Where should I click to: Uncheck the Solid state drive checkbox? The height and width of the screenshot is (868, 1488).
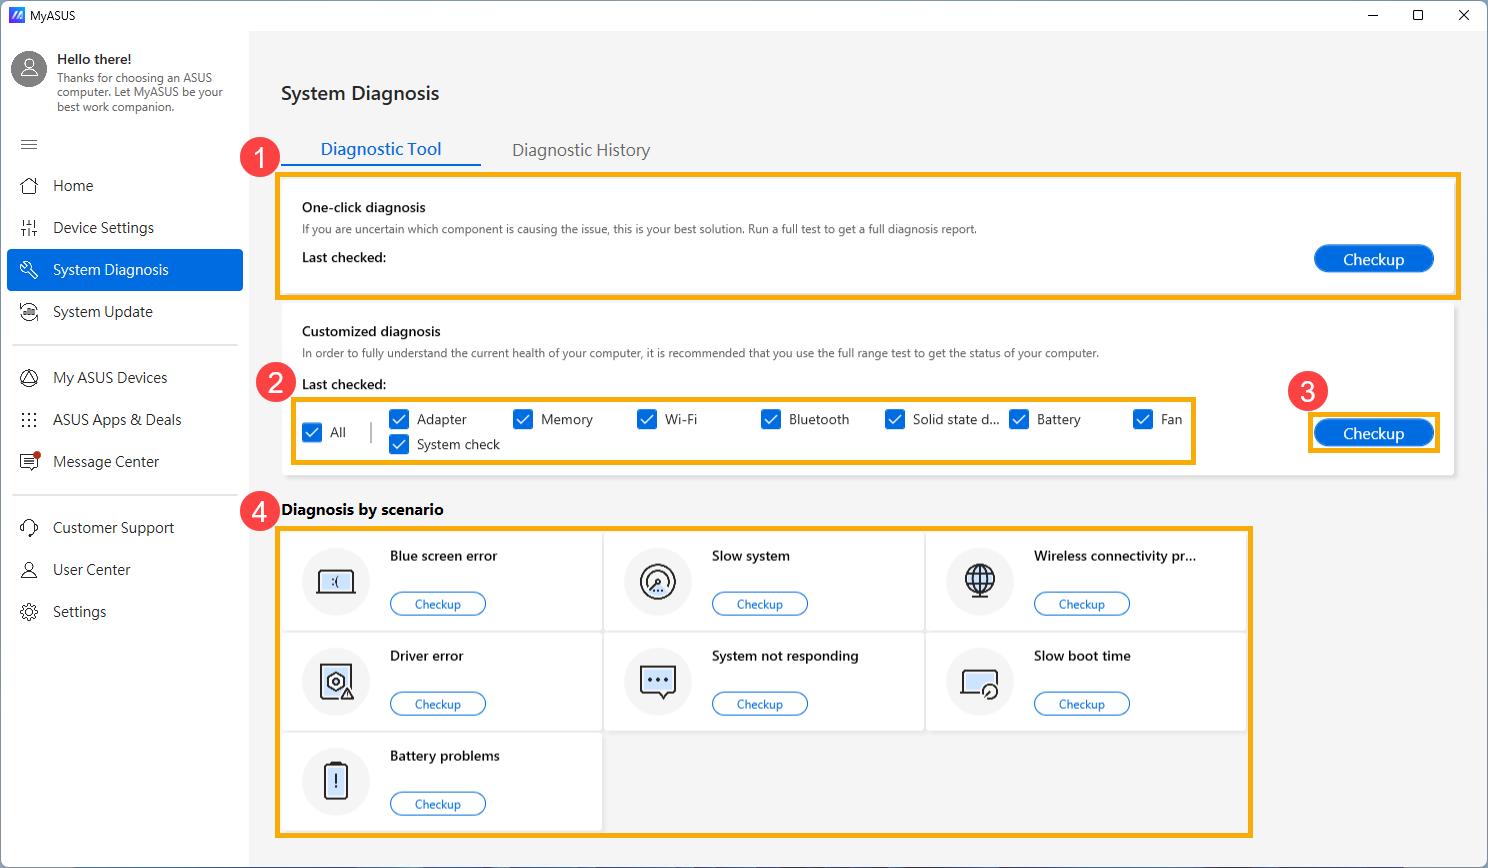point(895,419)
